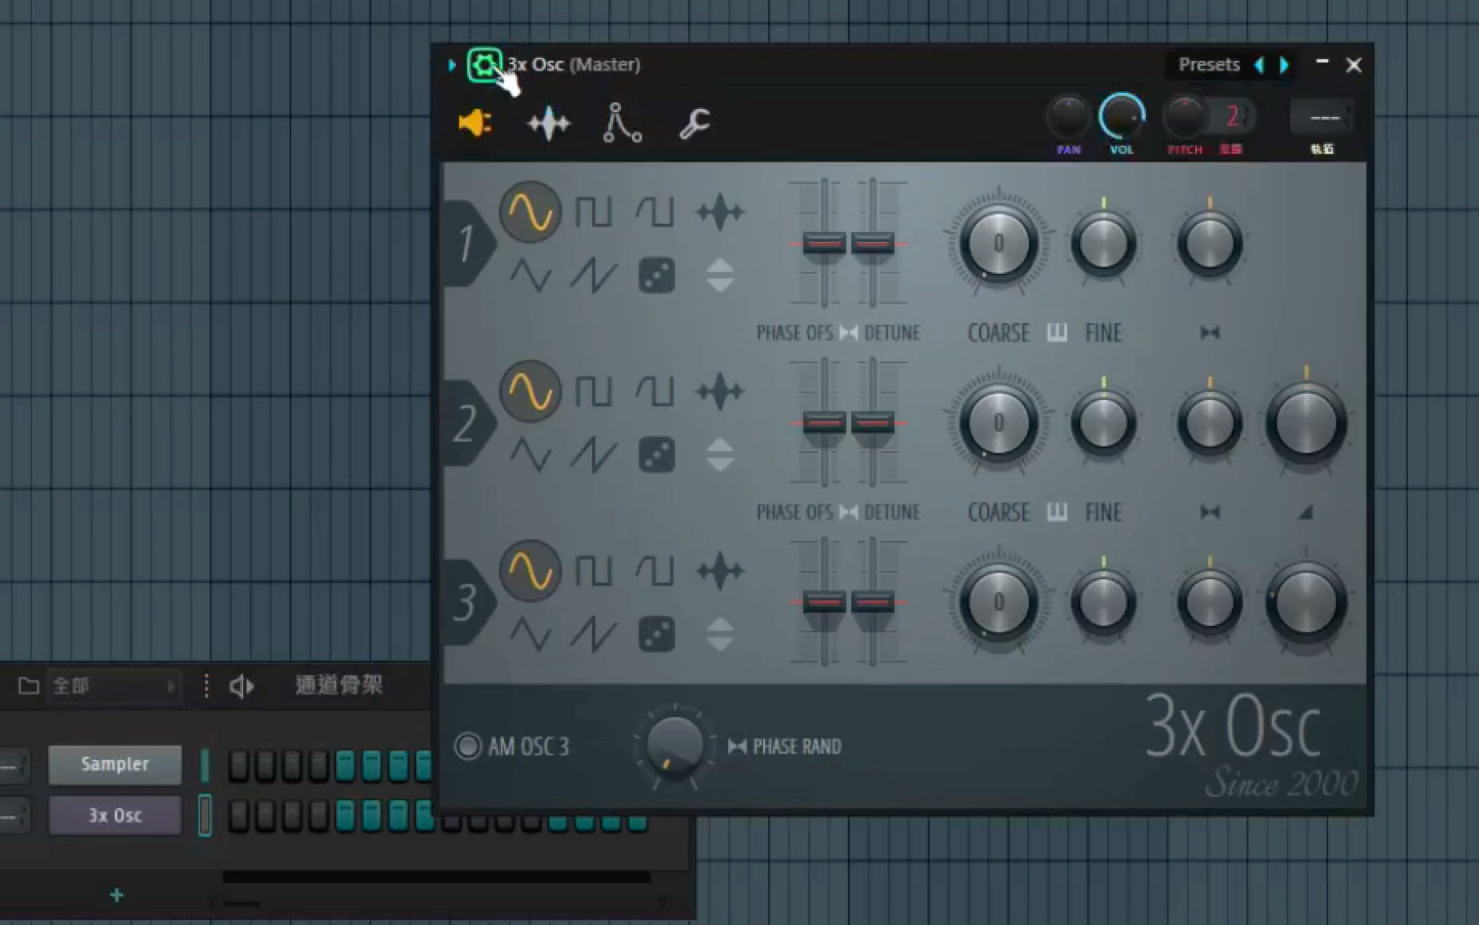
Task: Select triangle wave for oscillator 1
Action: 530,275
